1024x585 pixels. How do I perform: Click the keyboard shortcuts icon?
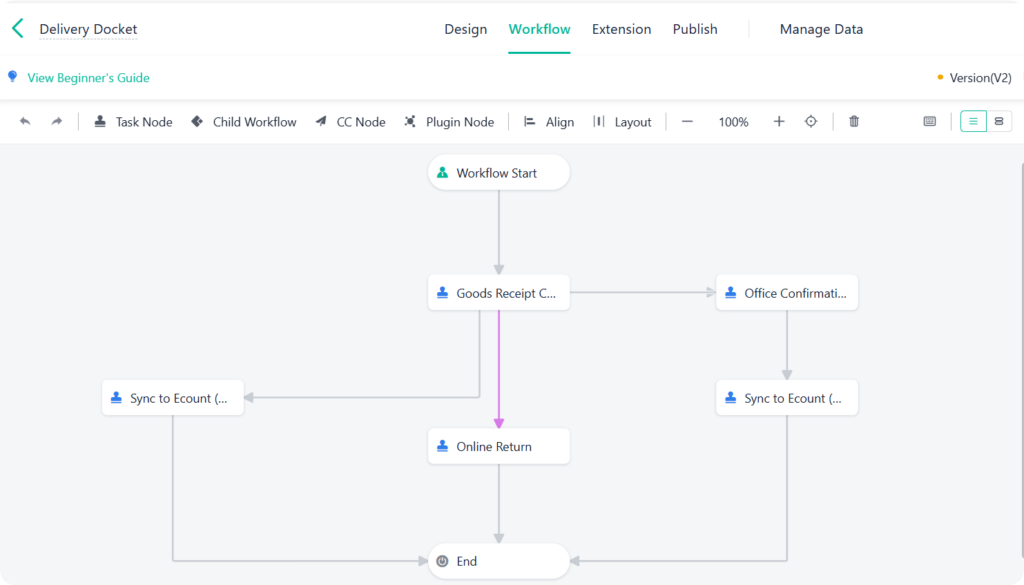tap(930, 122)
